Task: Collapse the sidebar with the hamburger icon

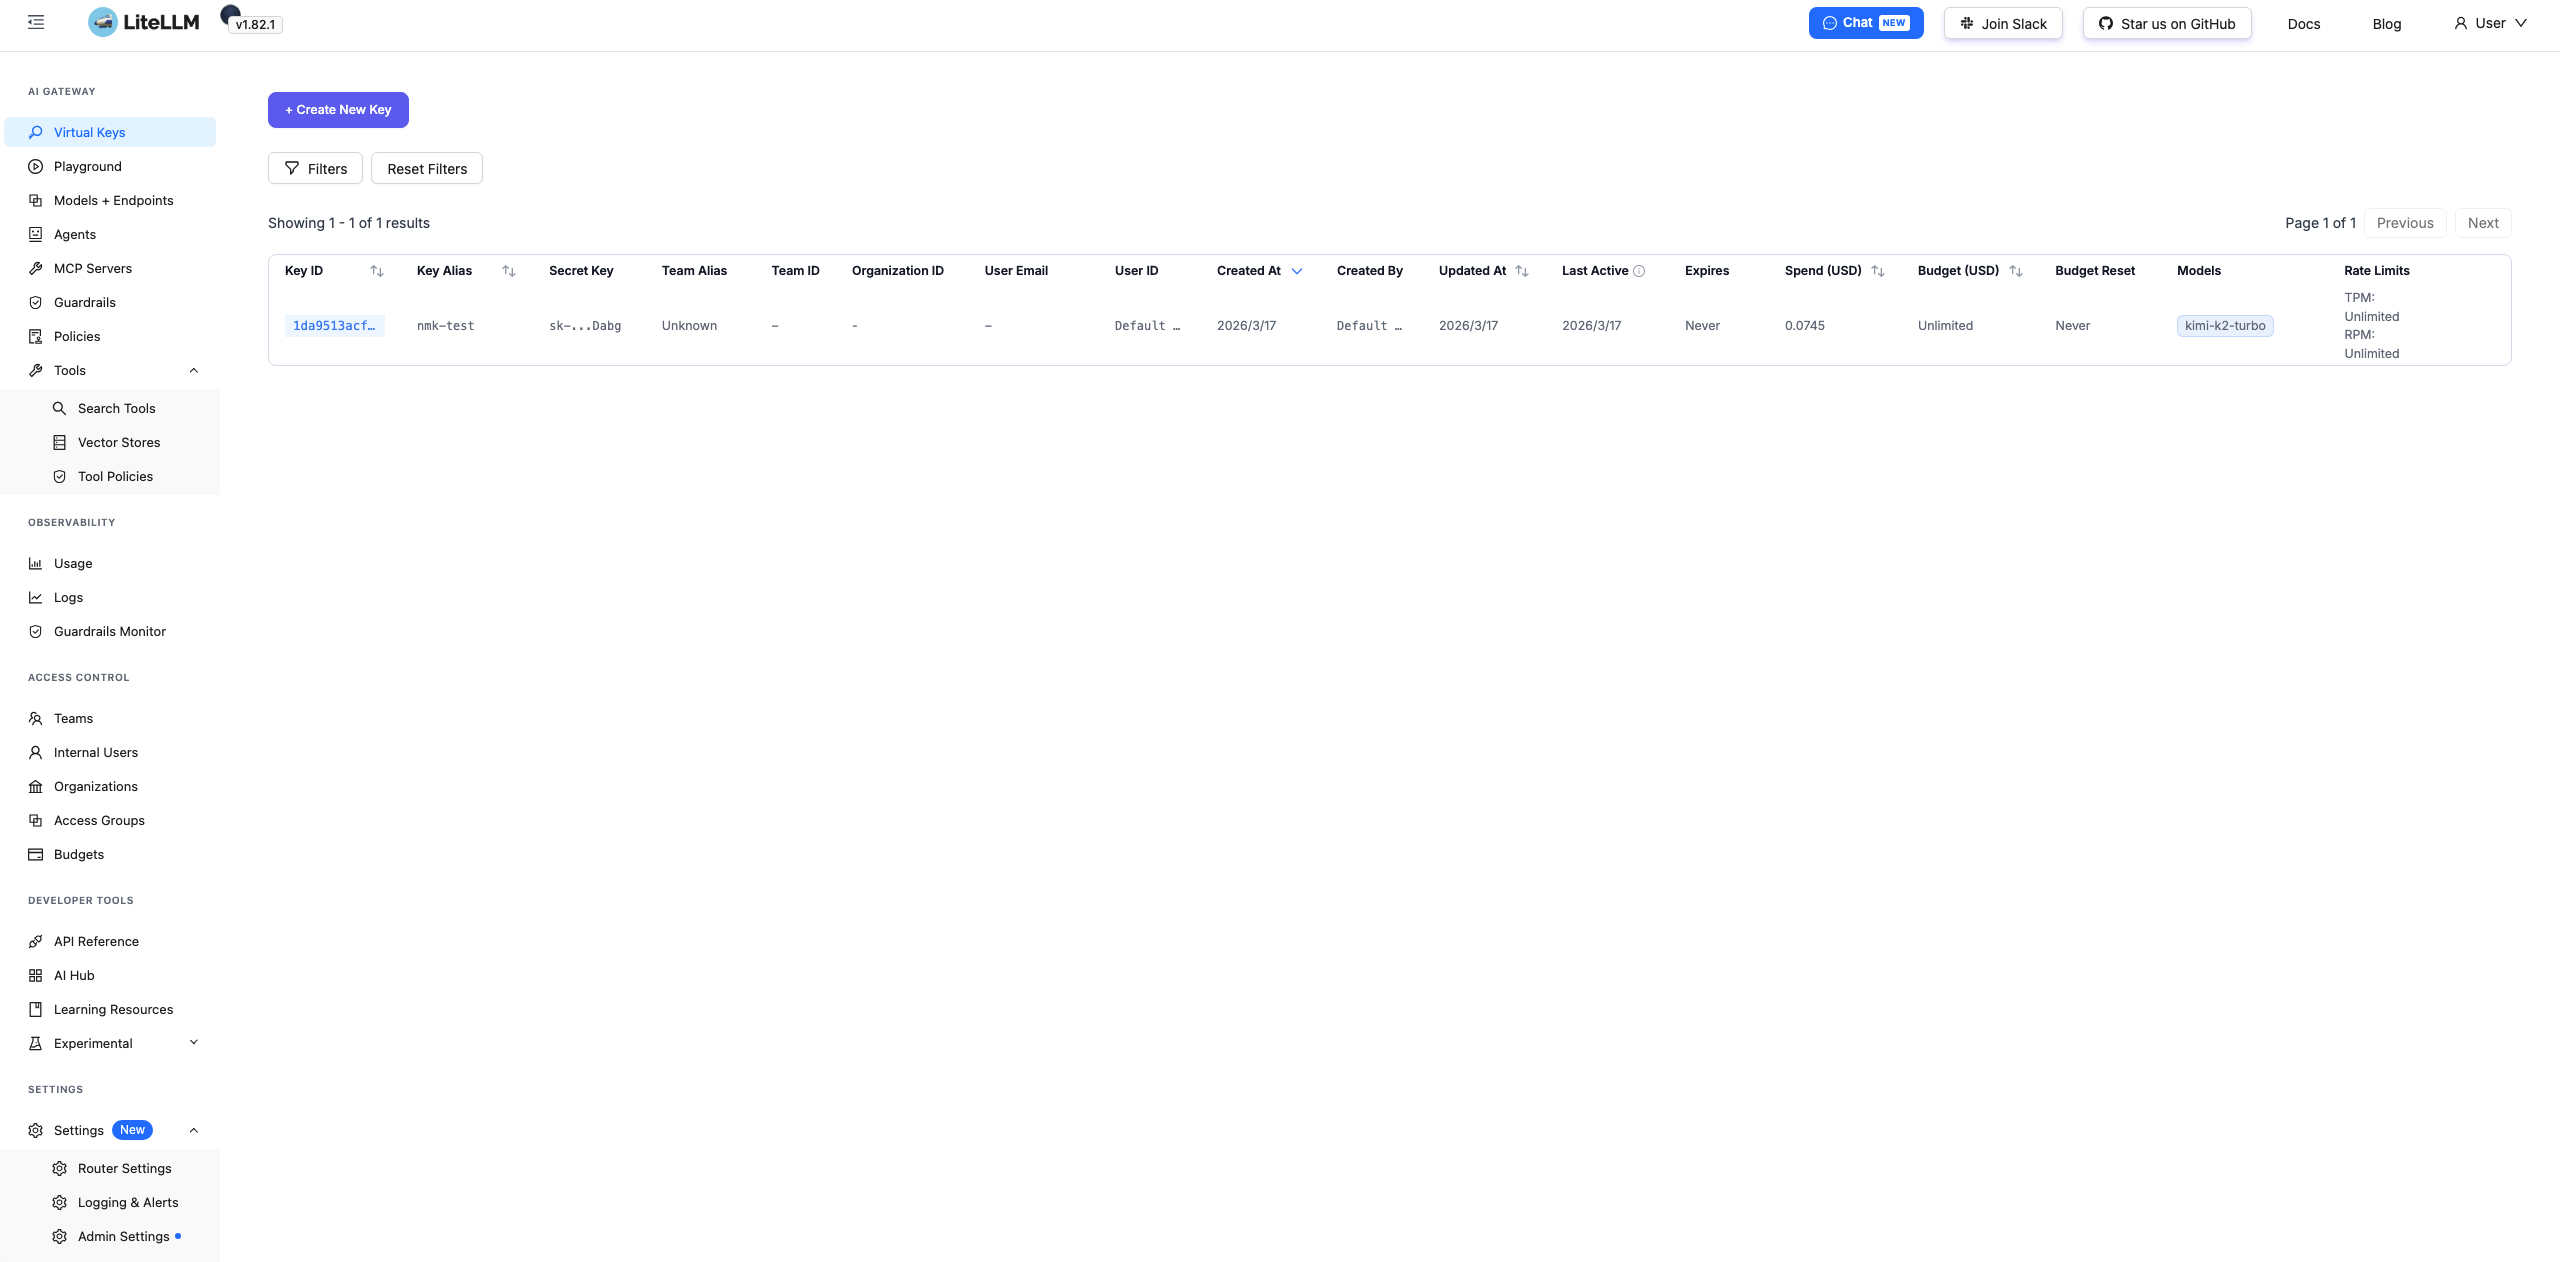Action: [x=36, y=22]
